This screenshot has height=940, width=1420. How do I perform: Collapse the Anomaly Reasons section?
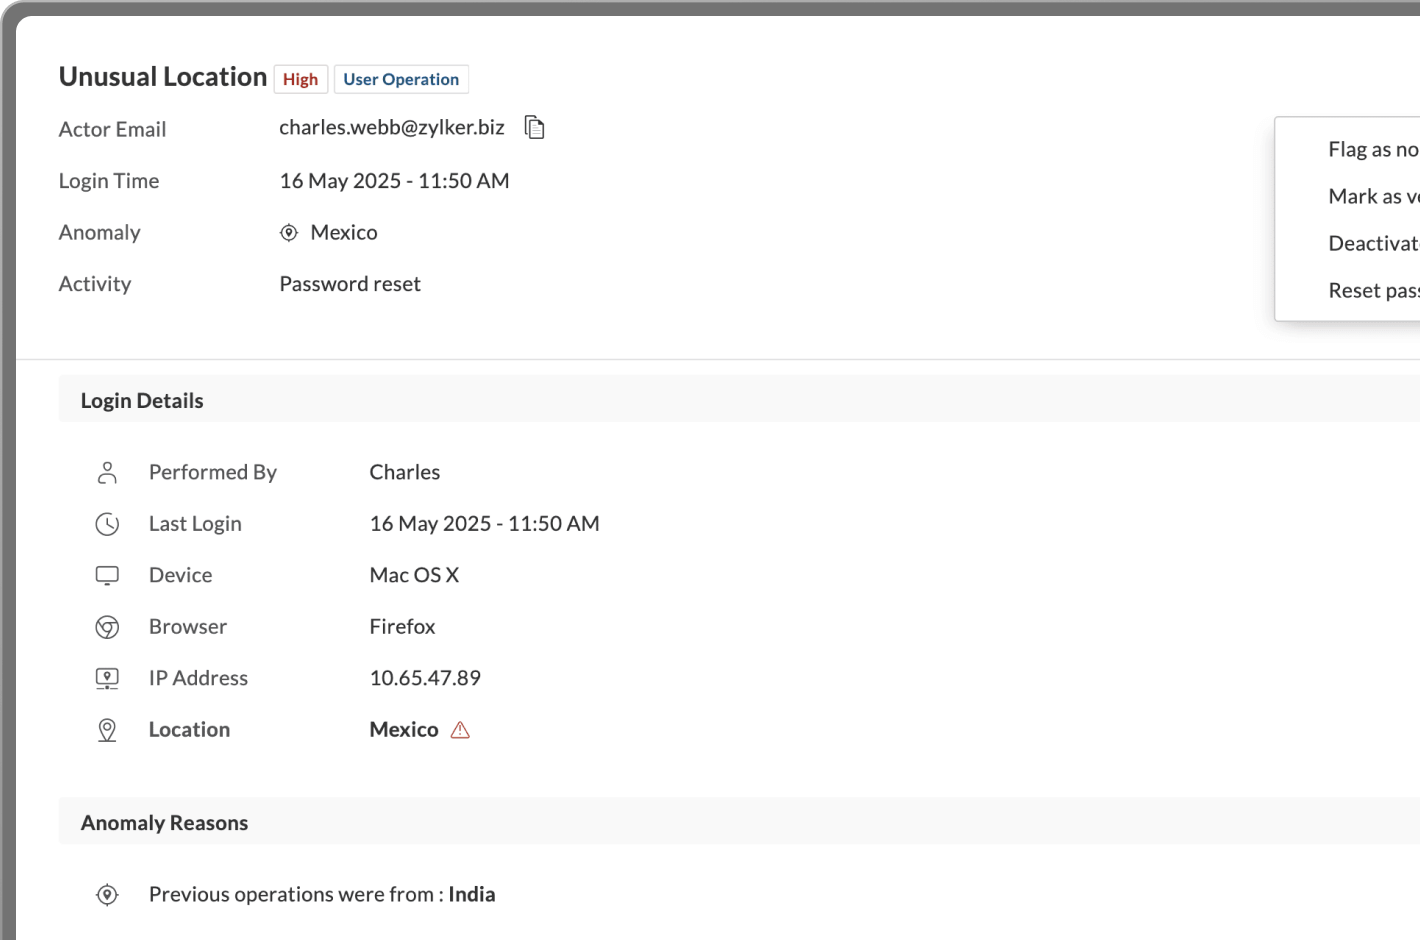point(164,822)
